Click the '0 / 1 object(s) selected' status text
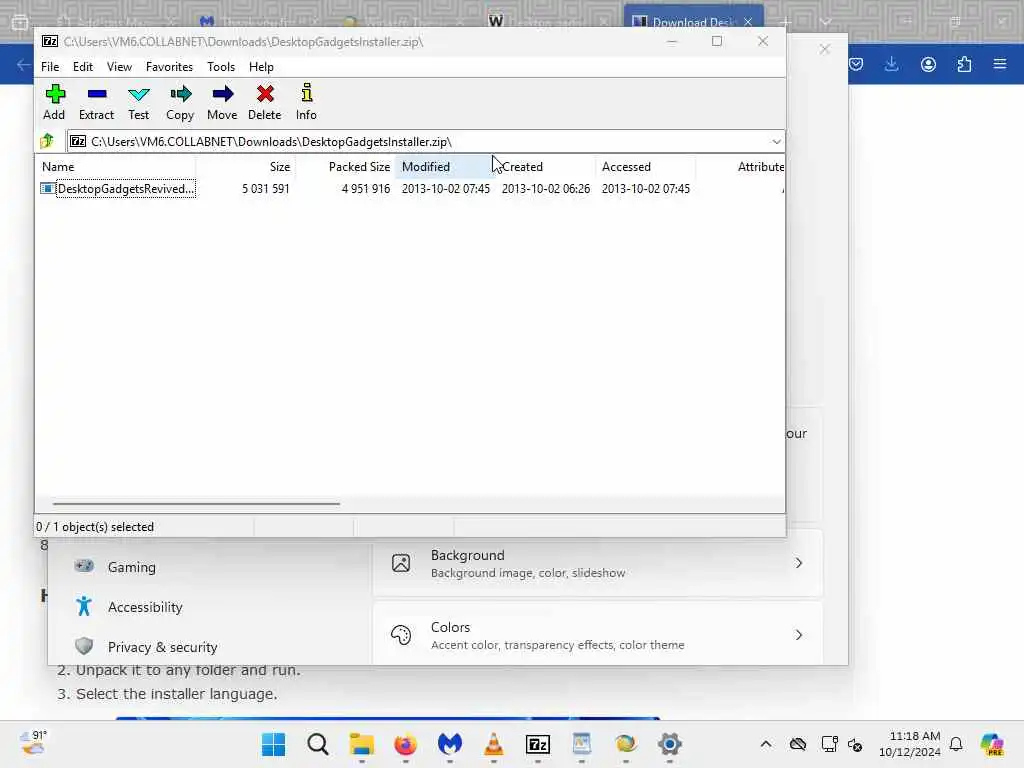Image resolution: width=1024 pixels, height=768 pixels. (x=95, y=527)
